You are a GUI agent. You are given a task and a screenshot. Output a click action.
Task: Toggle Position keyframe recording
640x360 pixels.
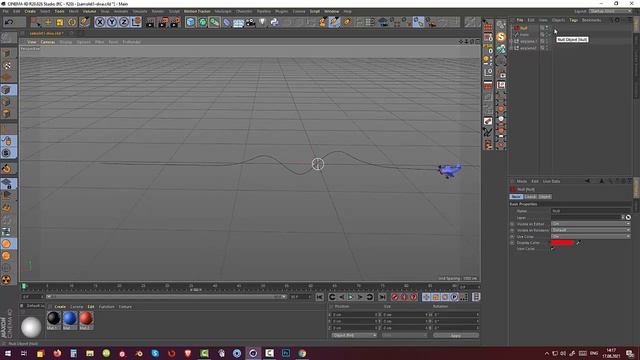pos(426,297)
